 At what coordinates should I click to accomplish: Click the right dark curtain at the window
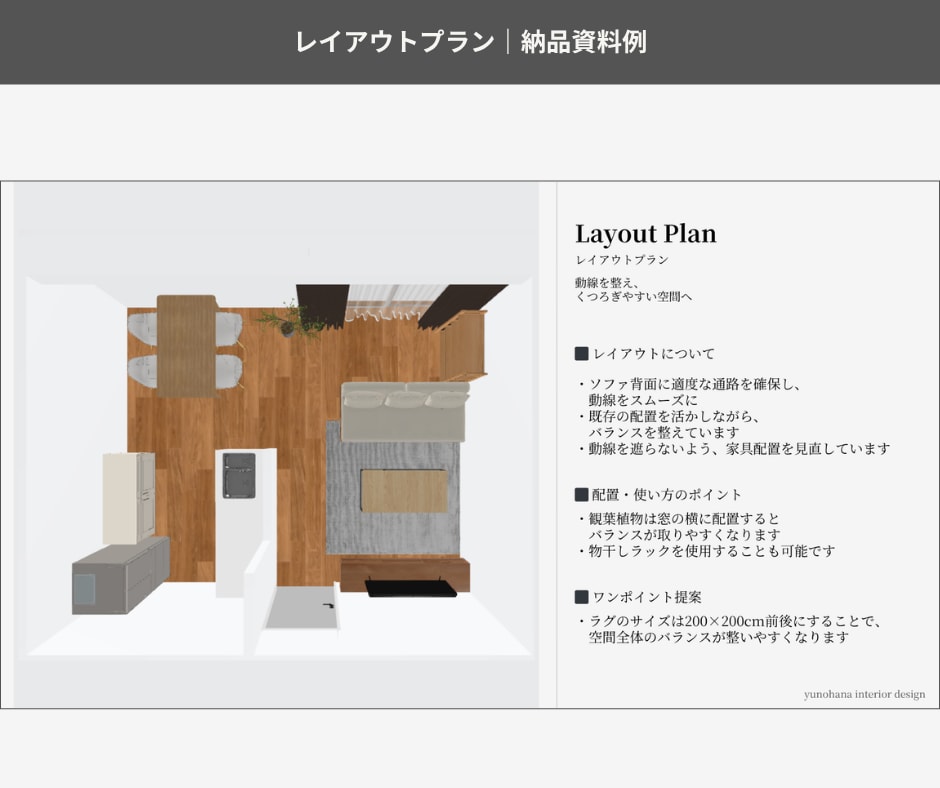pyautogui.click(x=462, y=305)
